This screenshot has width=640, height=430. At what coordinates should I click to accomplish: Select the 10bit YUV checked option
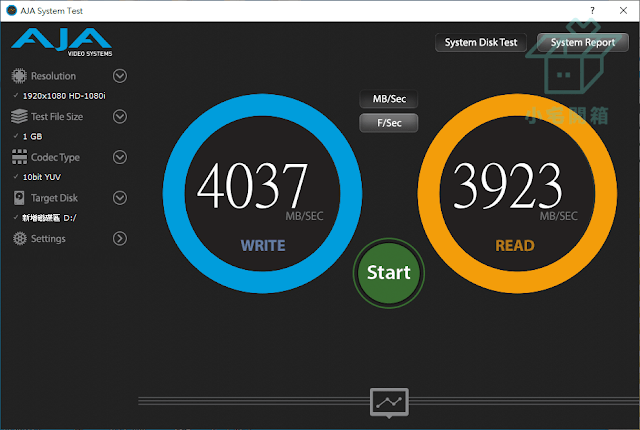[x=42, y=177]
